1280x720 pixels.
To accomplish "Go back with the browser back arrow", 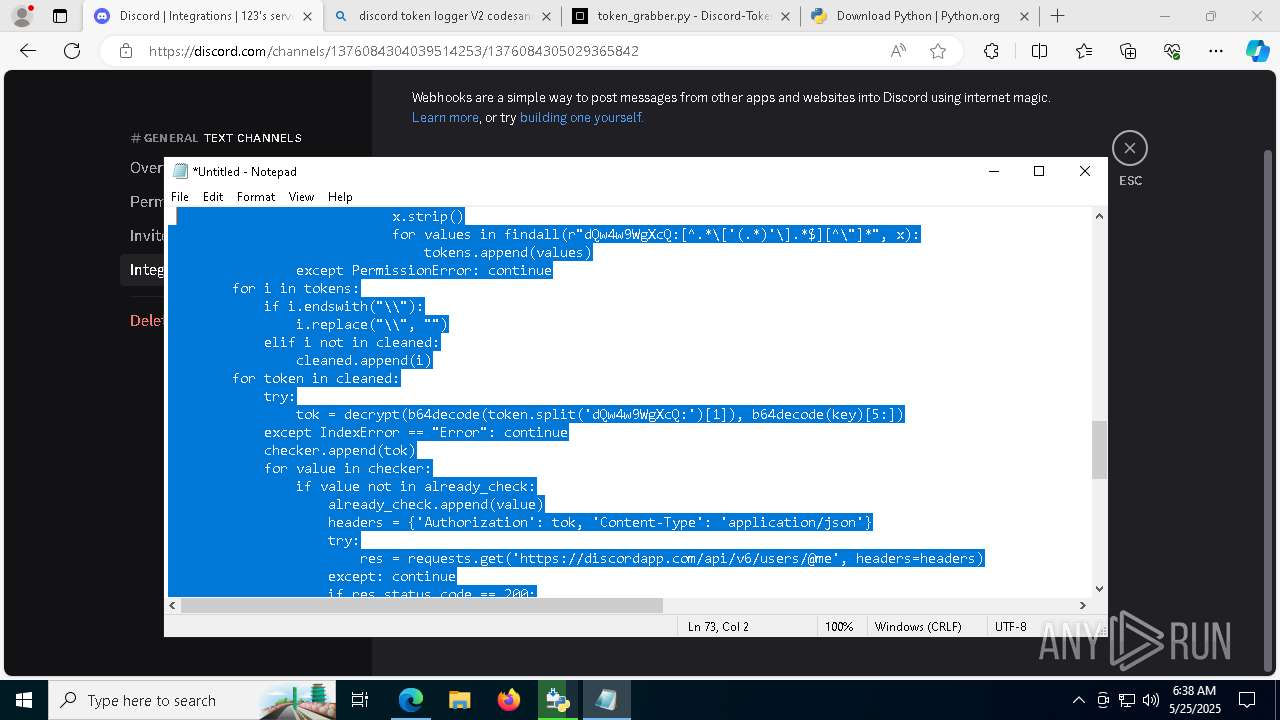I will [x=28, y=51].
